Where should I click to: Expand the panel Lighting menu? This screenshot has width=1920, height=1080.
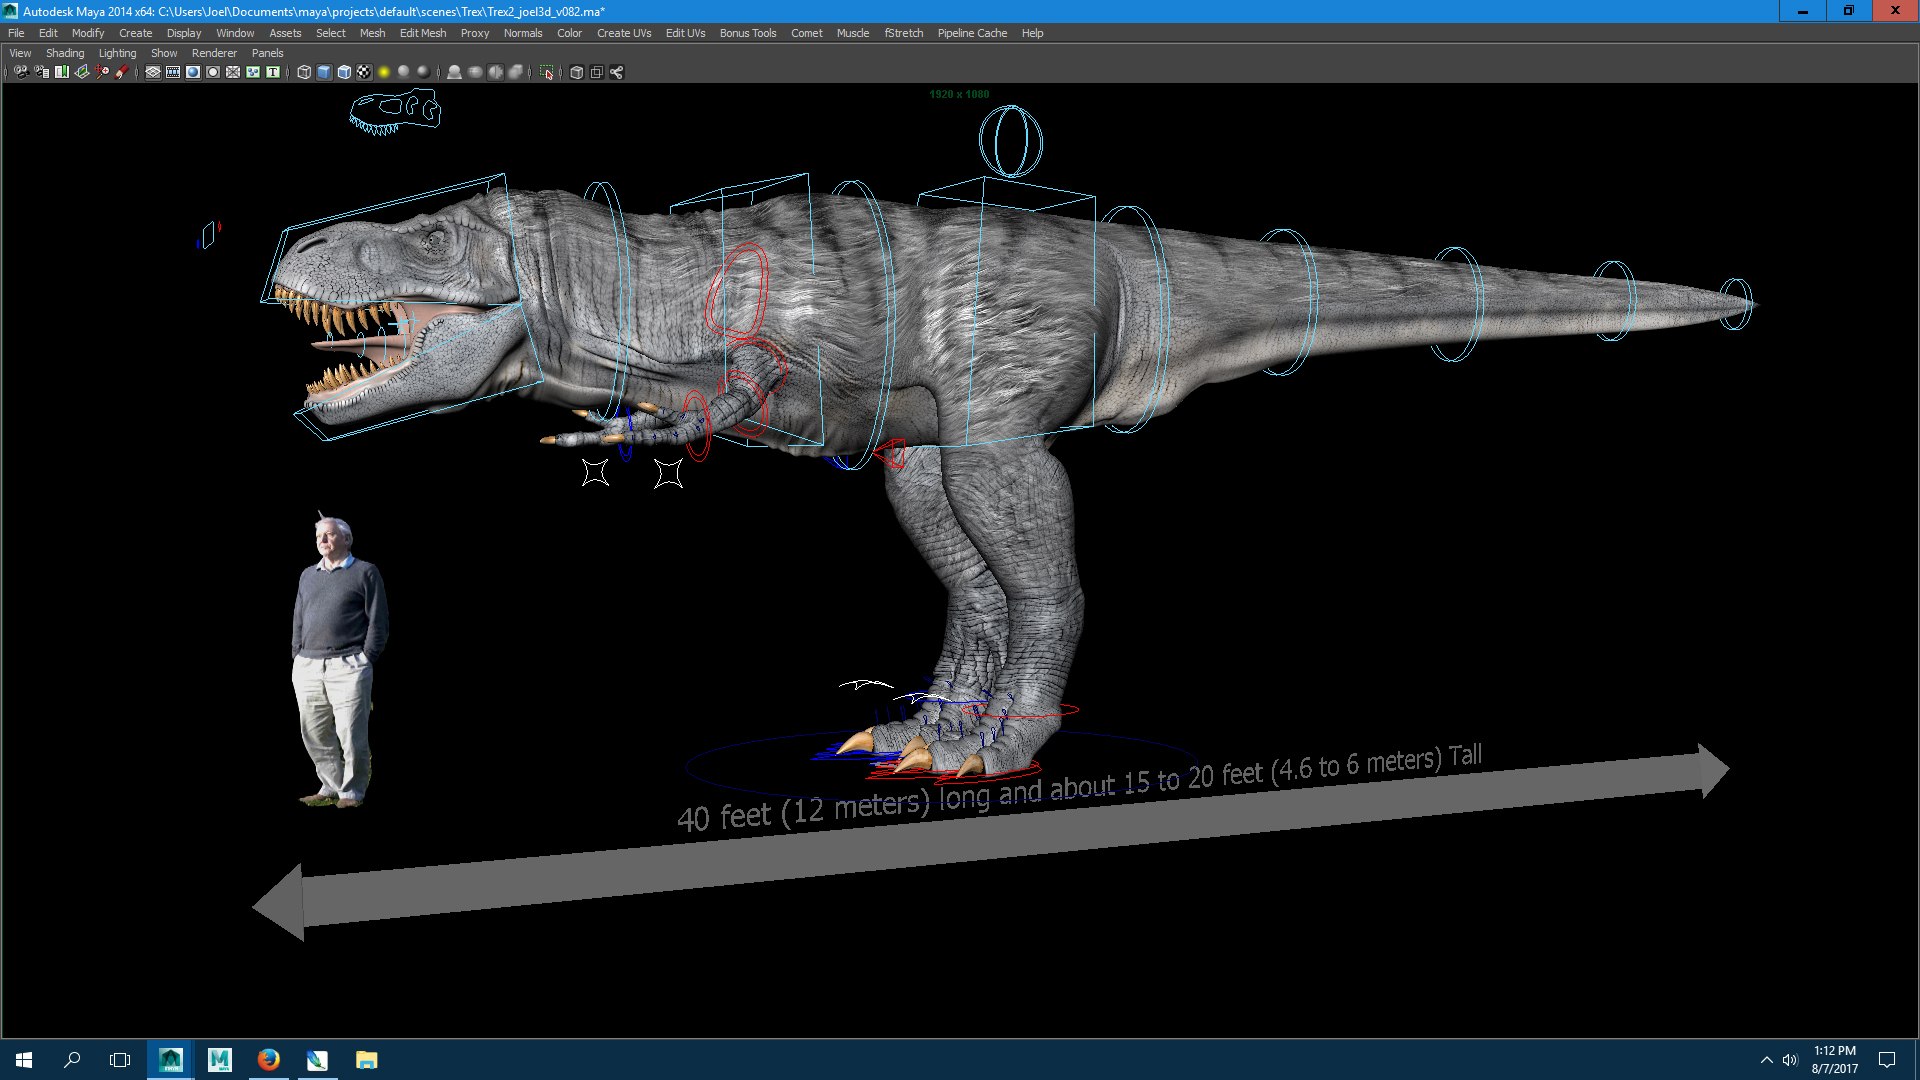(x=117, y=53)
